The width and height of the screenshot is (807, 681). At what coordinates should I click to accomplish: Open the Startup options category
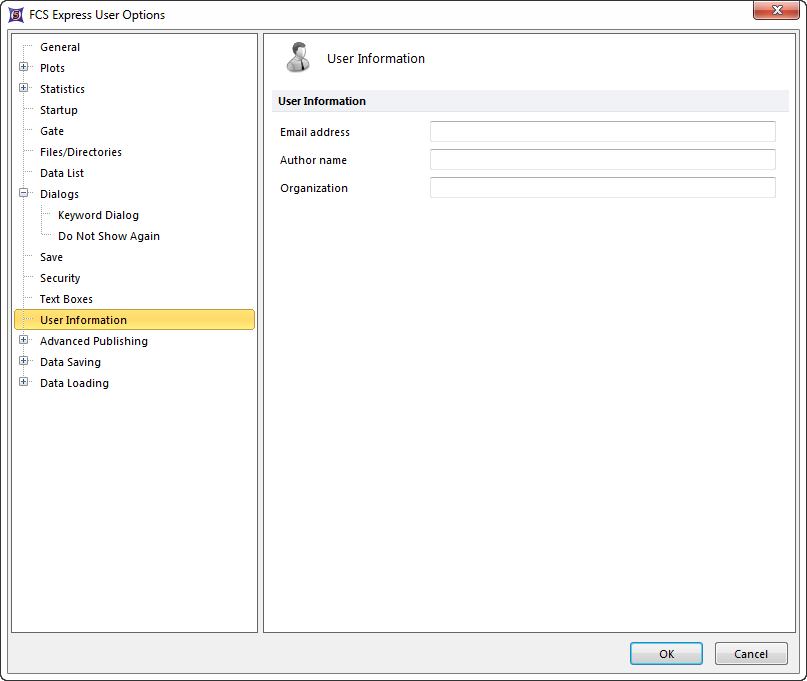(58, 110)
